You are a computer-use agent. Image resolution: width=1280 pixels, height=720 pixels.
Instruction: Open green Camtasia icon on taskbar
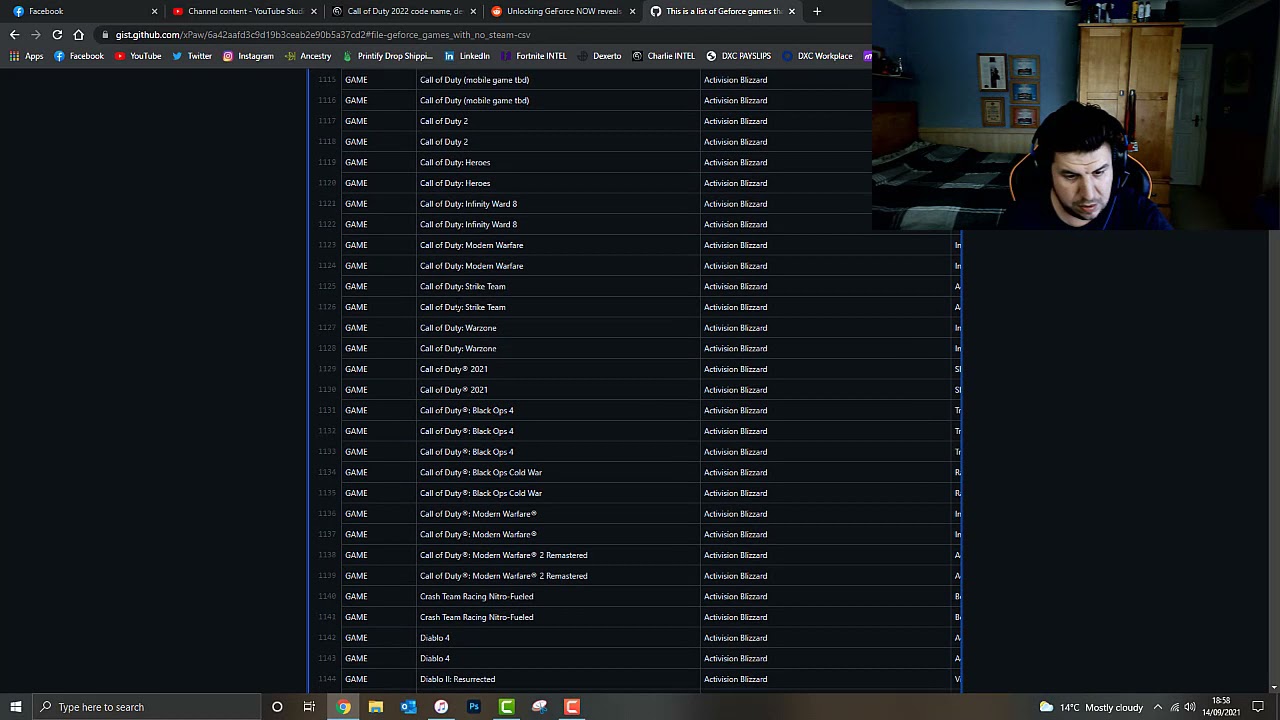pyautogui.click(x=507, y=707)
